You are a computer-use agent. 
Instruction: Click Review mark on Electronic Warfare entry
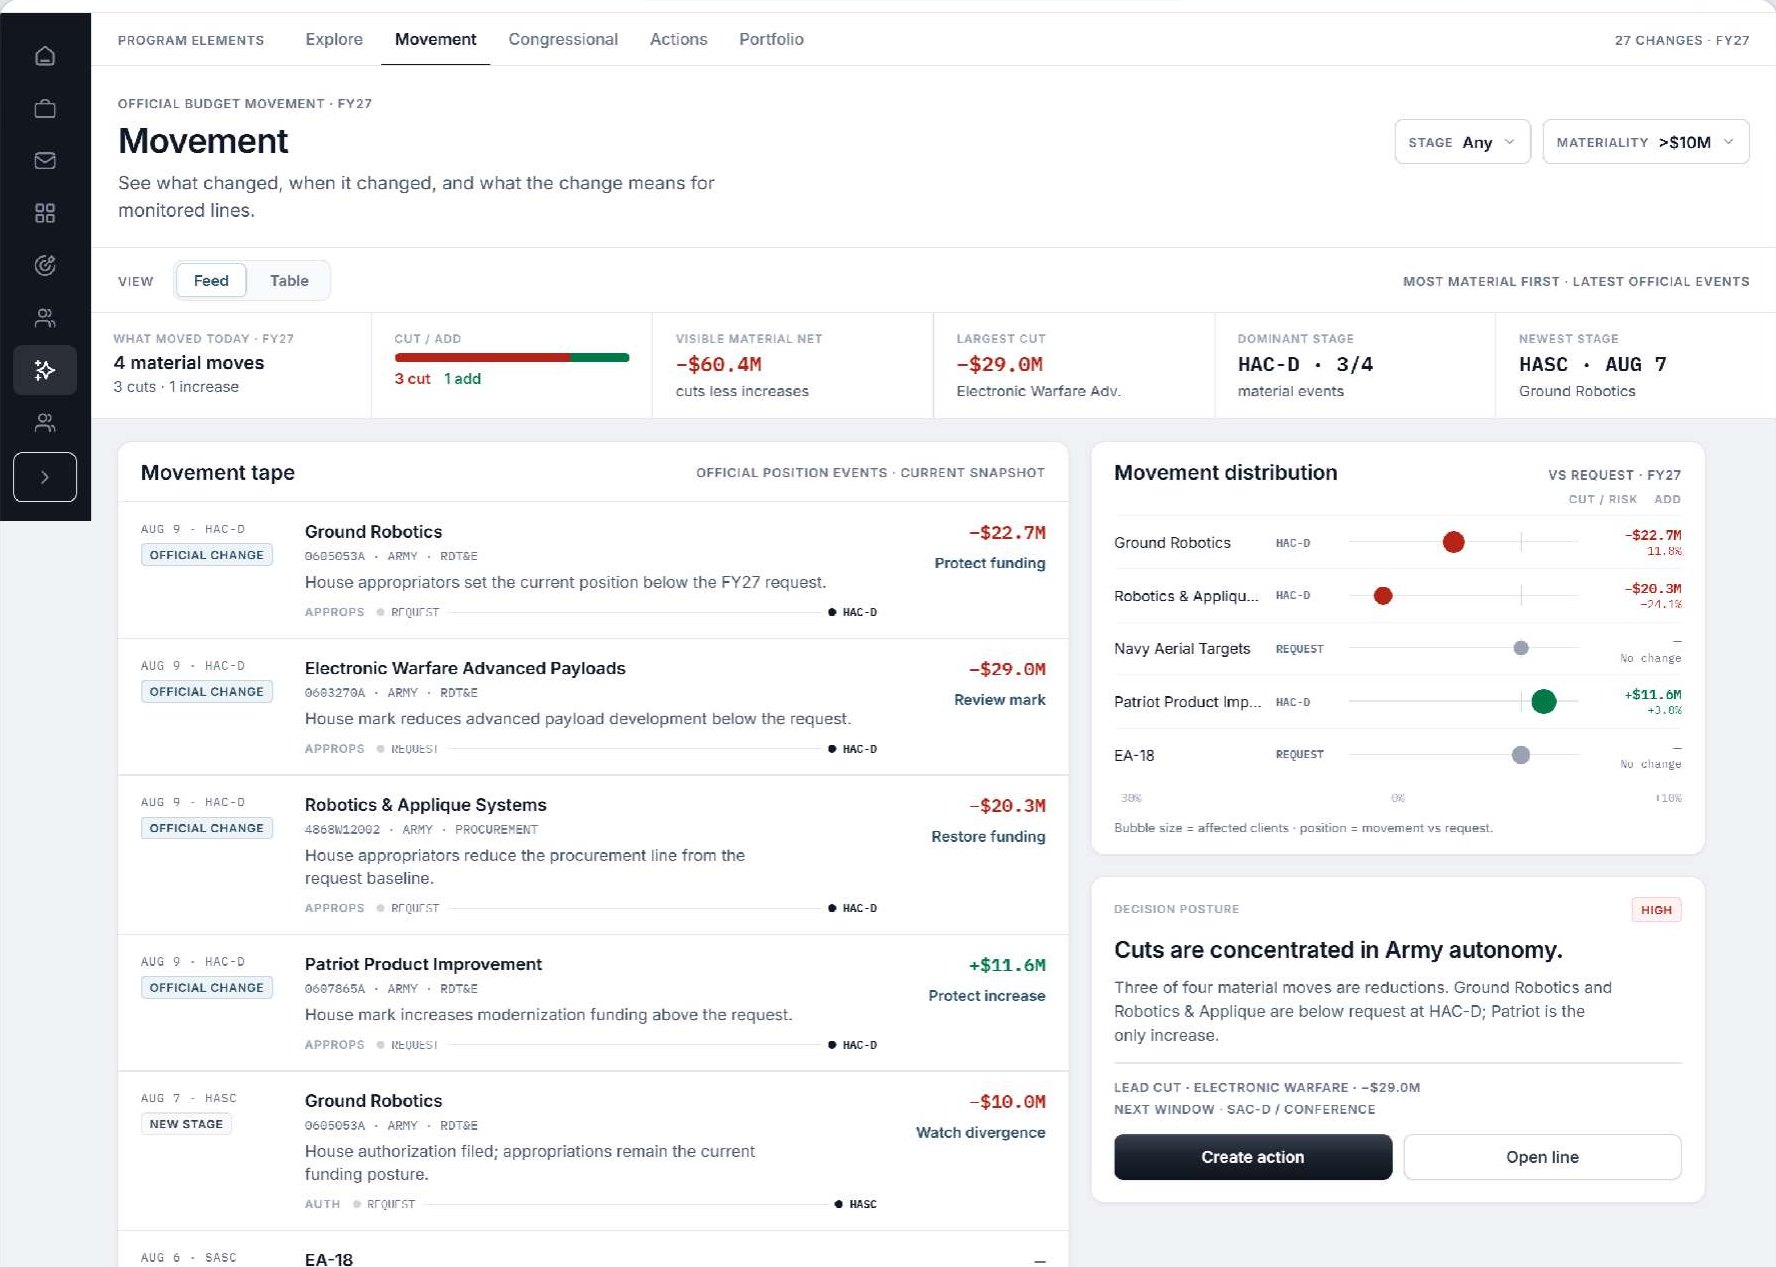999,700
